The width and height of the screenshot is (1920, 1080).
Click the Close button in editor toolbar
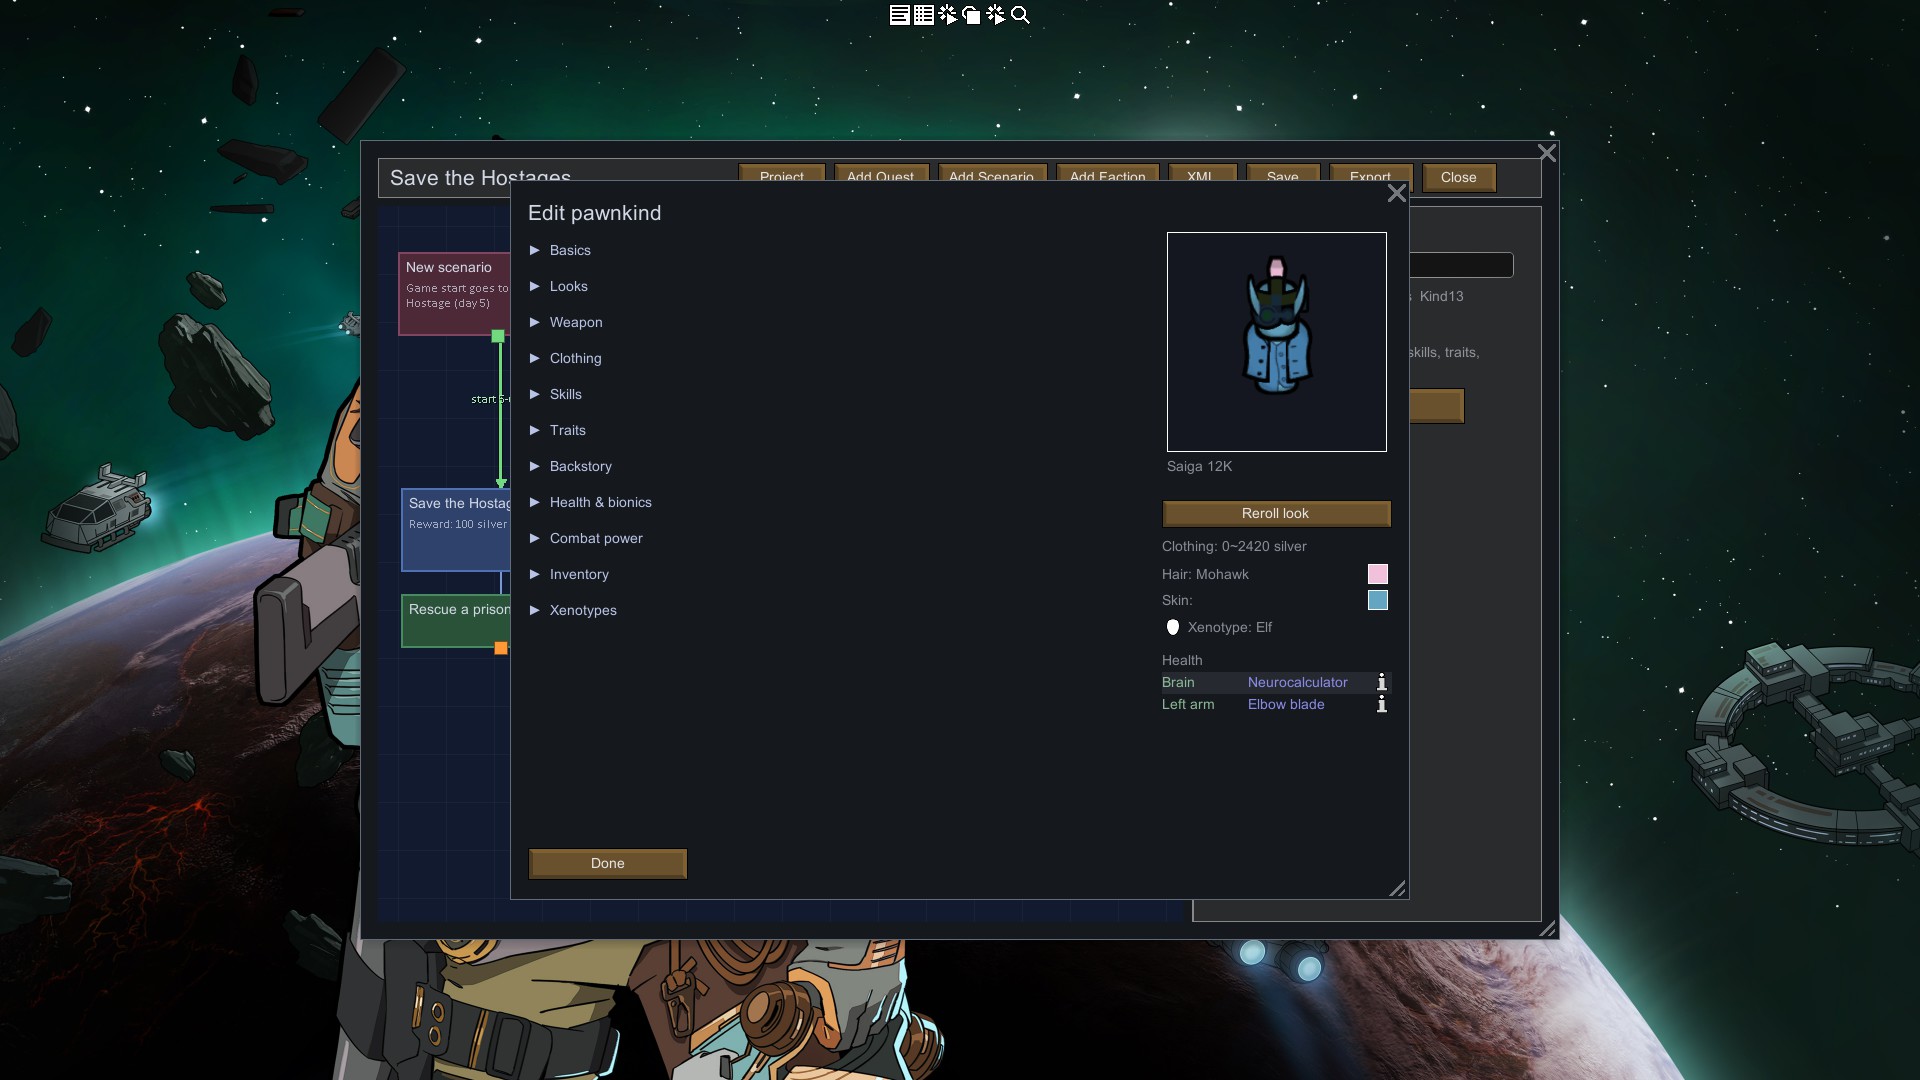[x=1458, y=177]
